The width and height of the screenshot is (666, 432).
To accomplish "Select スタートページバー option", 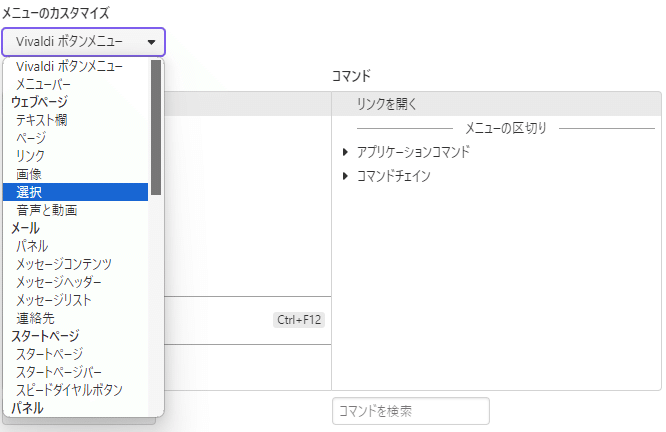I will click(76, 372).
